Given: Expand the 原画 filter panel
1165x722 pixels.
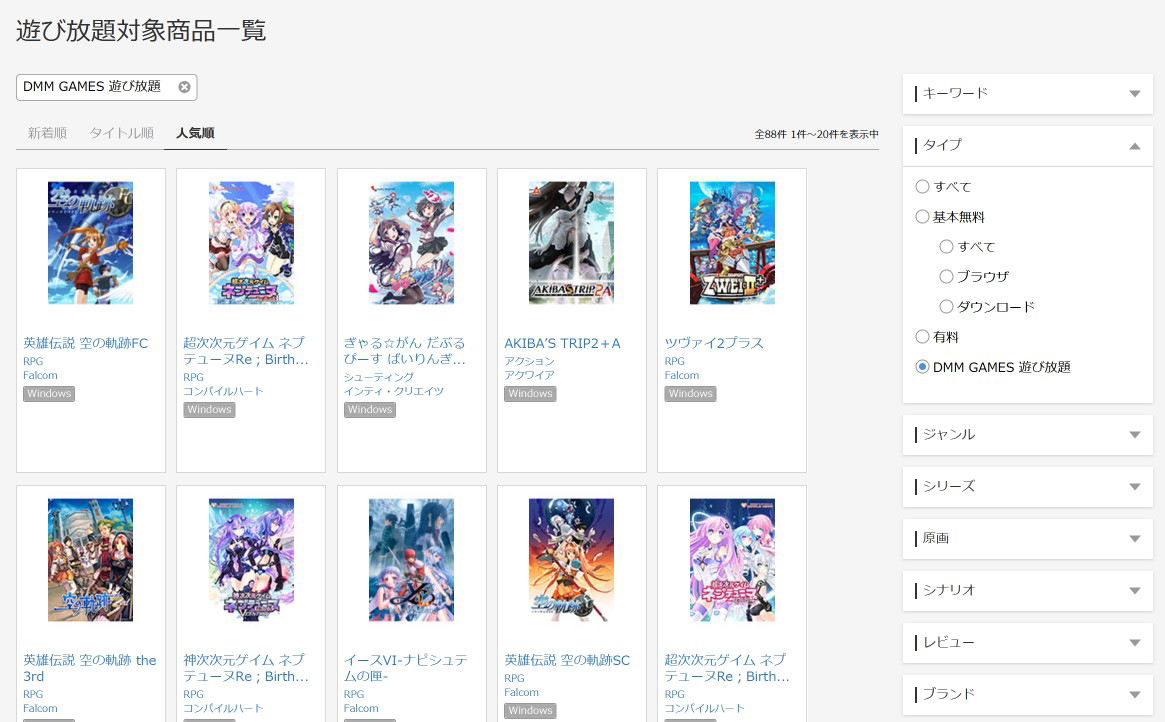Looking at the screenshot, I should click(1028, 539).
